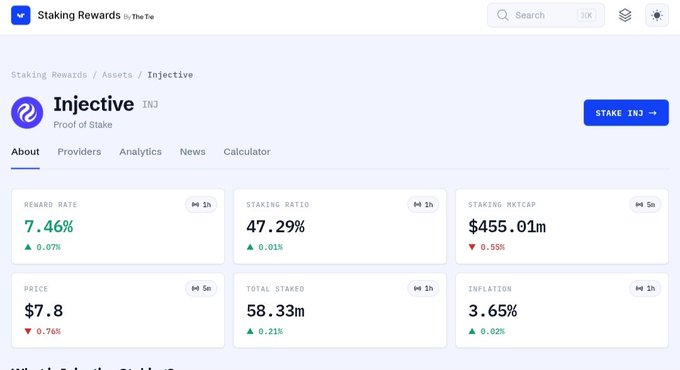
Task: Click the Staking Rewards logo icon
Action: [20, 15]
